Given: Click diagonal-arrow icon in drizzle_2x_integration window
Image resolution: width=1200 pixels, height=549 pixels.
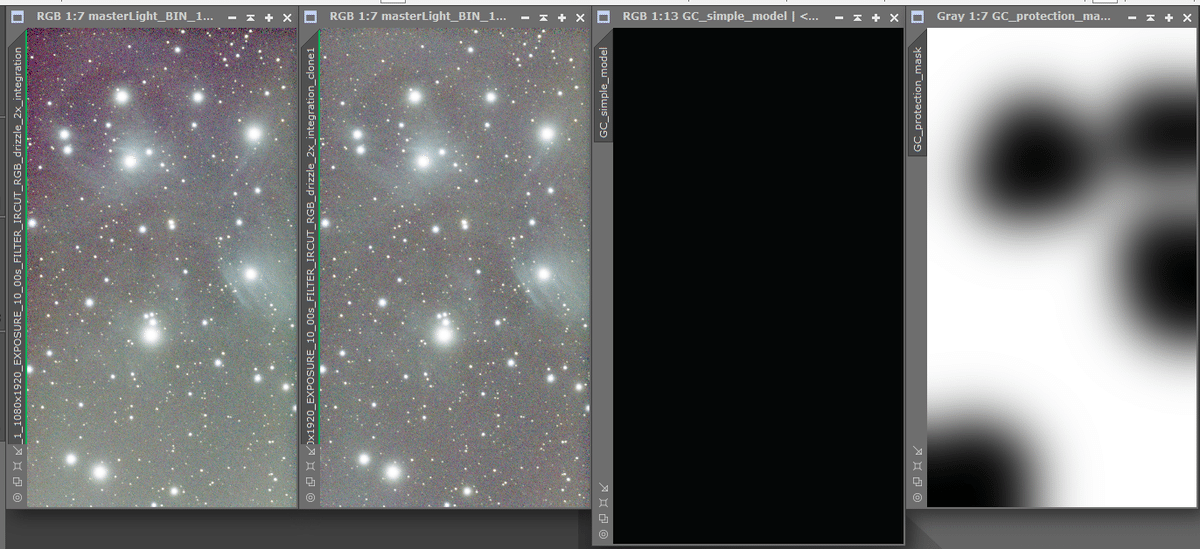Looking at the screenshot, I should coord(17,451).
